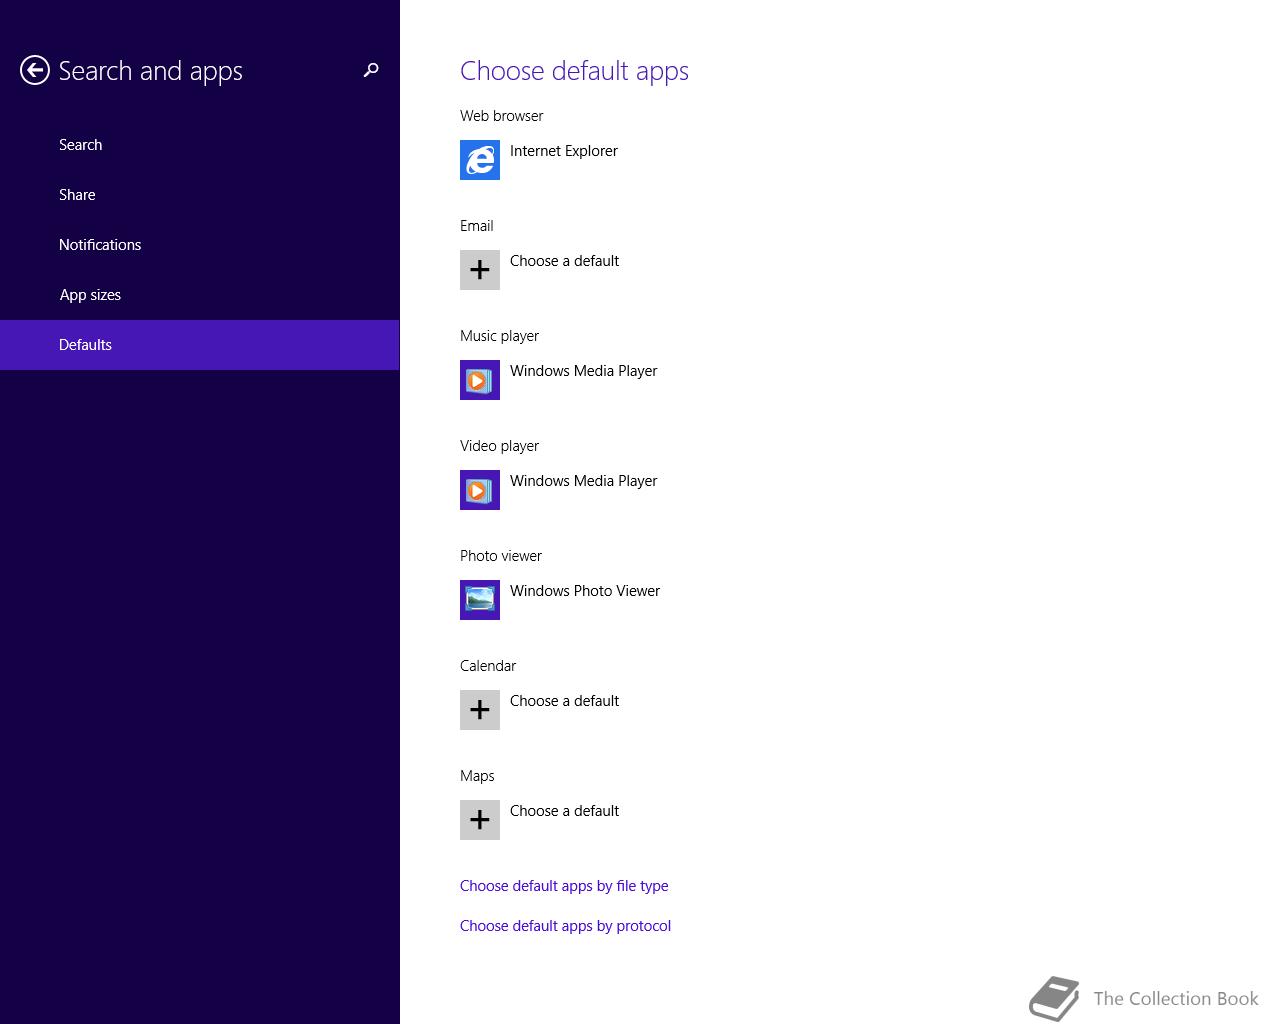Click Windows Media Player text under Video player
Image resolution: width=1280 pixels, height=1024 pixels.
(x=583, y=481)
